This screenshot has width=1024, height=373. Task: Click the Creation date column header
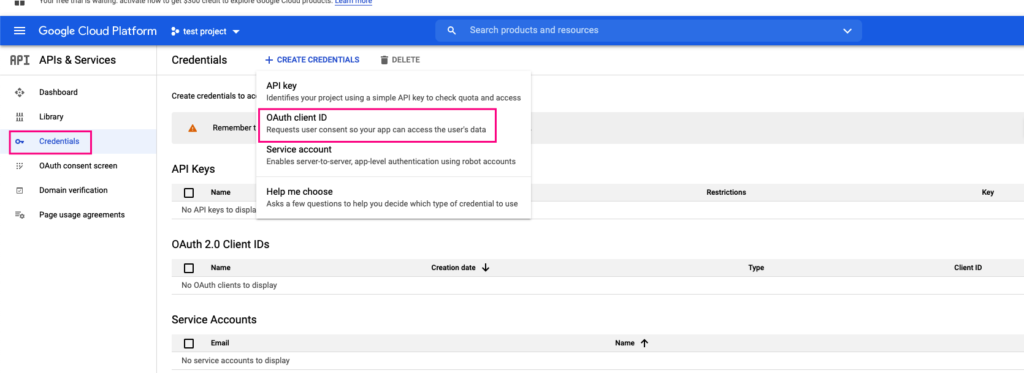pyautogui.click(x=453, y=268)
